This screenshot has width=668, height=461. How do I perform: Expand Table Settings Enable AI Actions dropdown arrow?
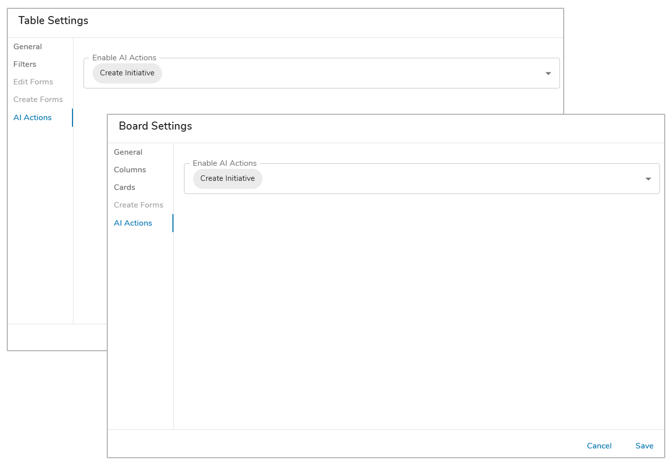click(548, 74)
